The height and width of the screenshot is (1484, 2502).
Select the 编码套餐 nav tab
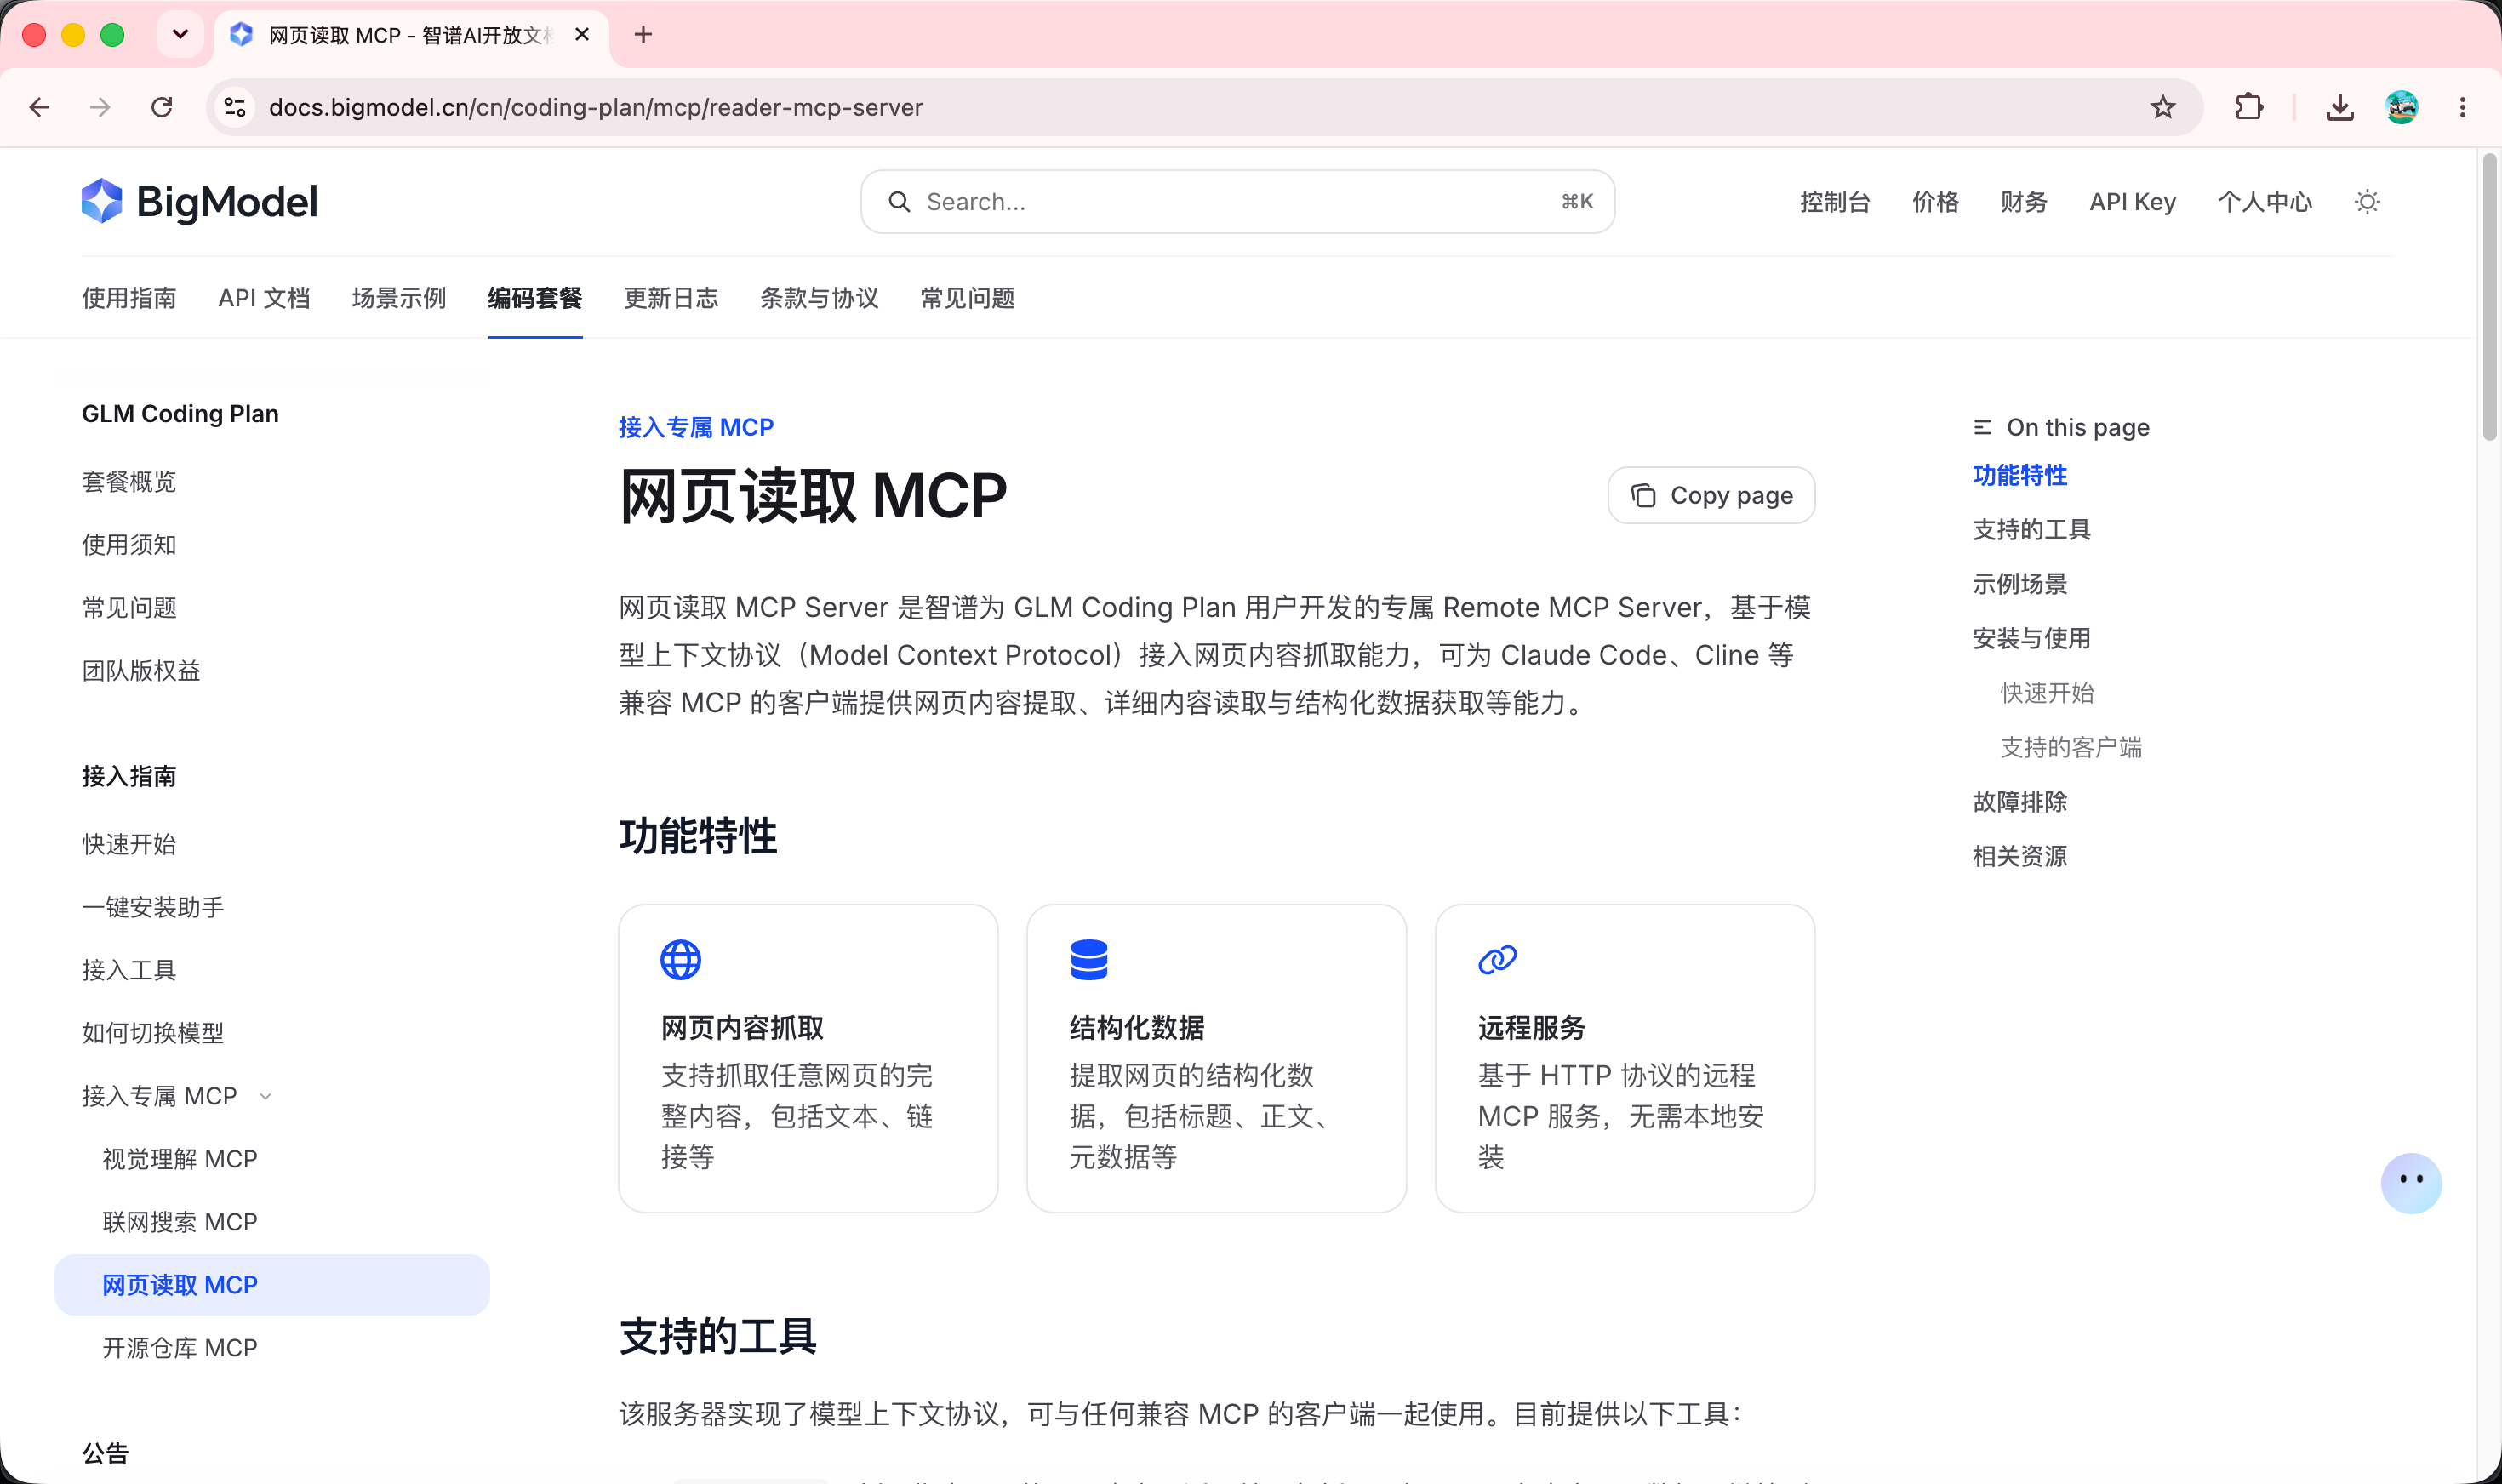[535, 298]
